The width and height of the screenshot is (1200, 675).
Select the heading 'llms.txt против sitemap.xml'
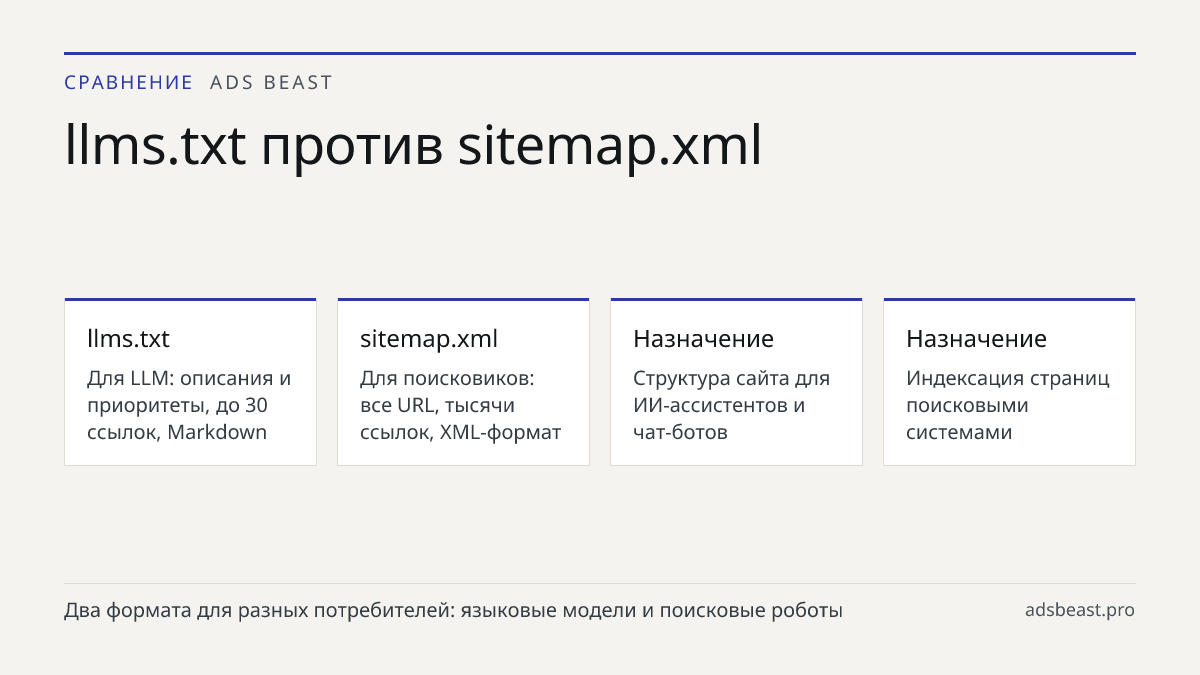413,146
